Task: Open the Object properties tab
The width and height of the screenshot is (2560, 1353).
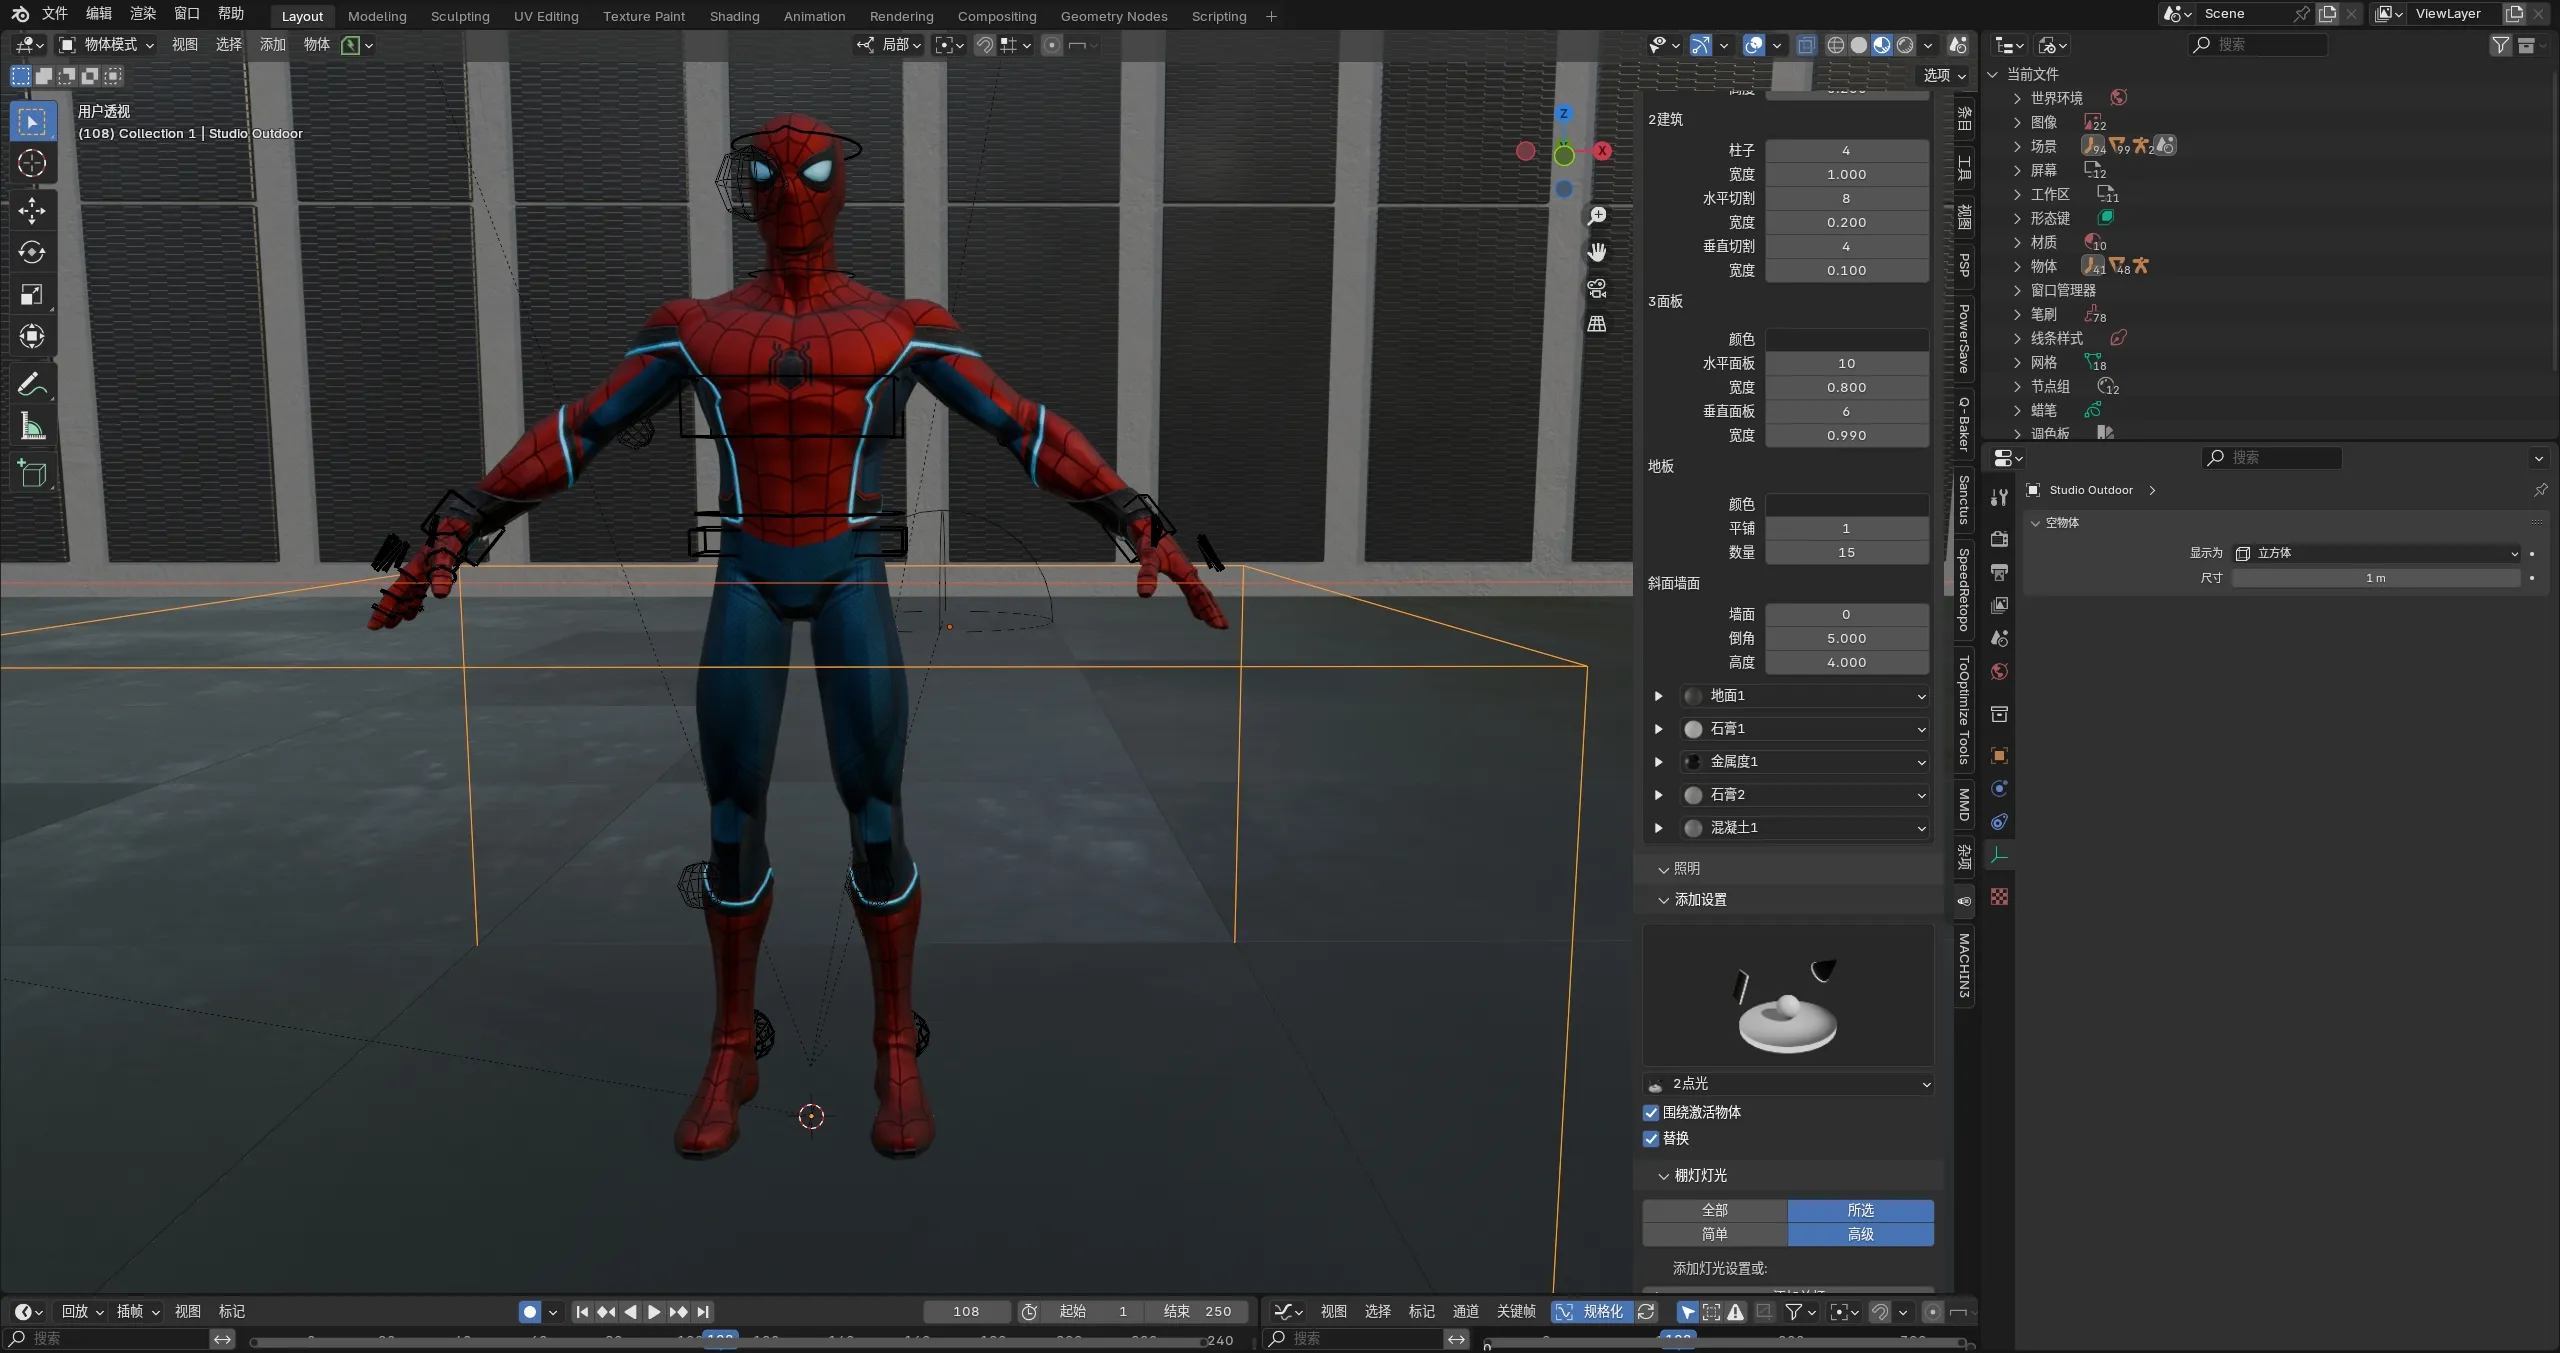Action: click(x=1999, y=755)
